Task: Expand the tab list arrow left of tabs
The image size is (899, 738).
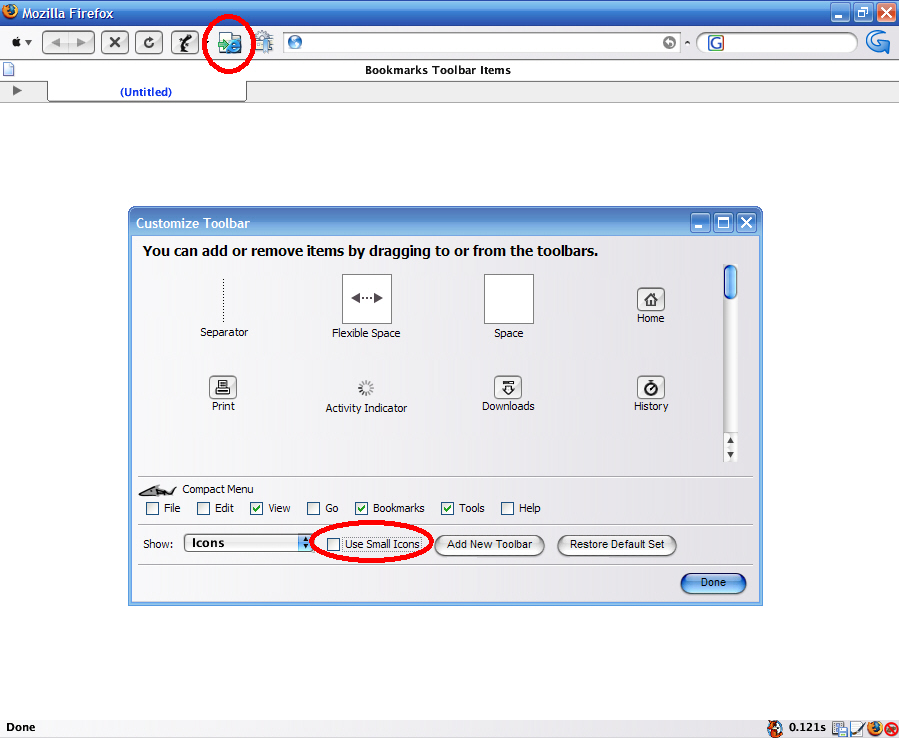Action: tap(17, 91)
